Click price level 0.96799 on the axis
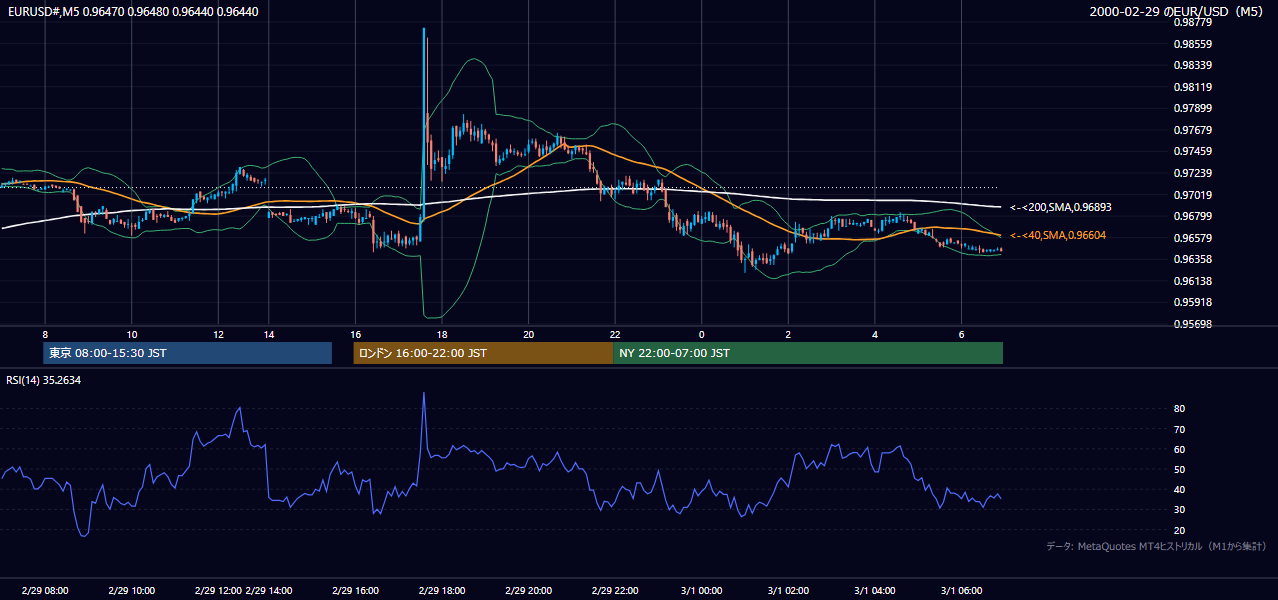The width and height of the screenshot is (1278, 600). click(1192, 216)
